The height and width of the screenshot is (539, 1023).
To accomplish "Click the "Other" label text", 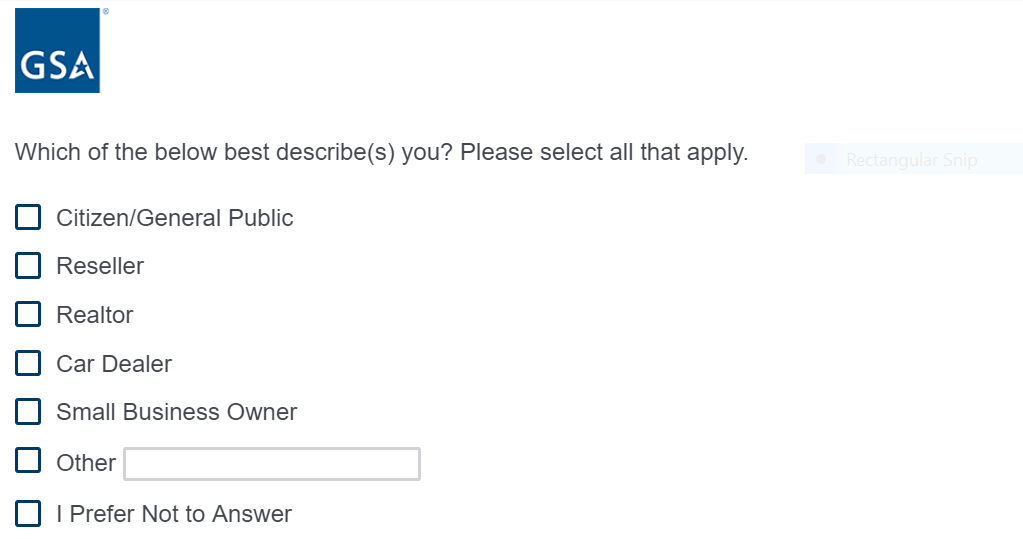I will tap(86, 463).
